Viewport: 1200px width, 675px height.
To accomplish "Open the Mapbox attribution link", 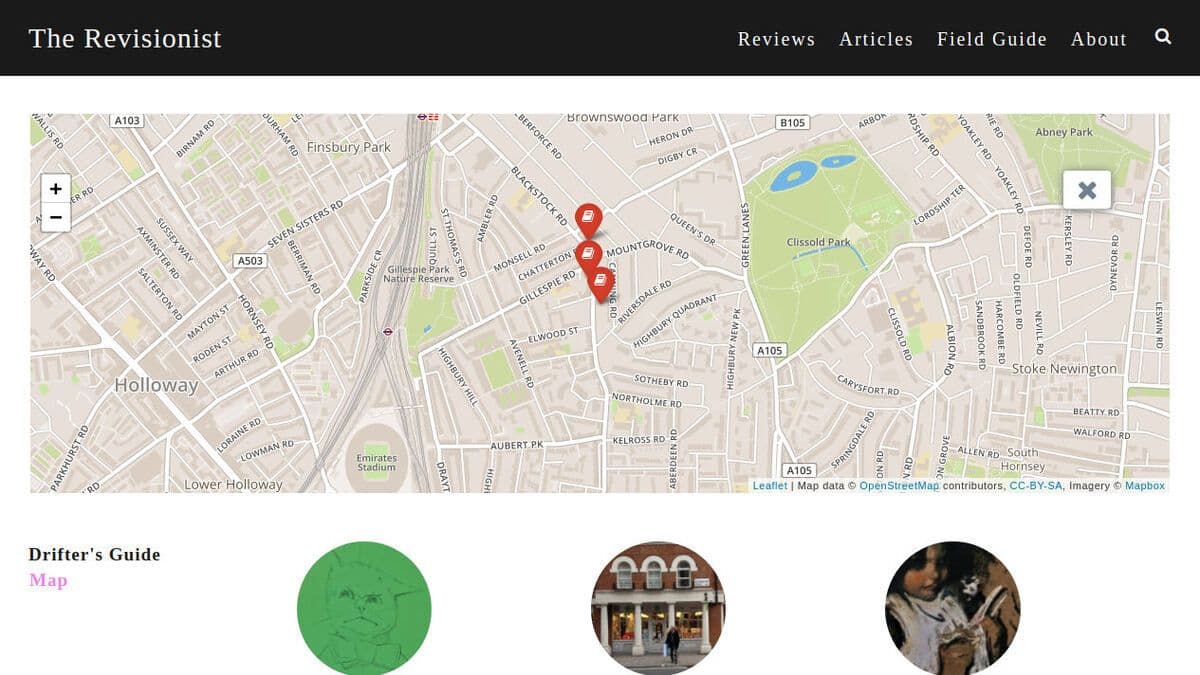I will coord(1145,486).
